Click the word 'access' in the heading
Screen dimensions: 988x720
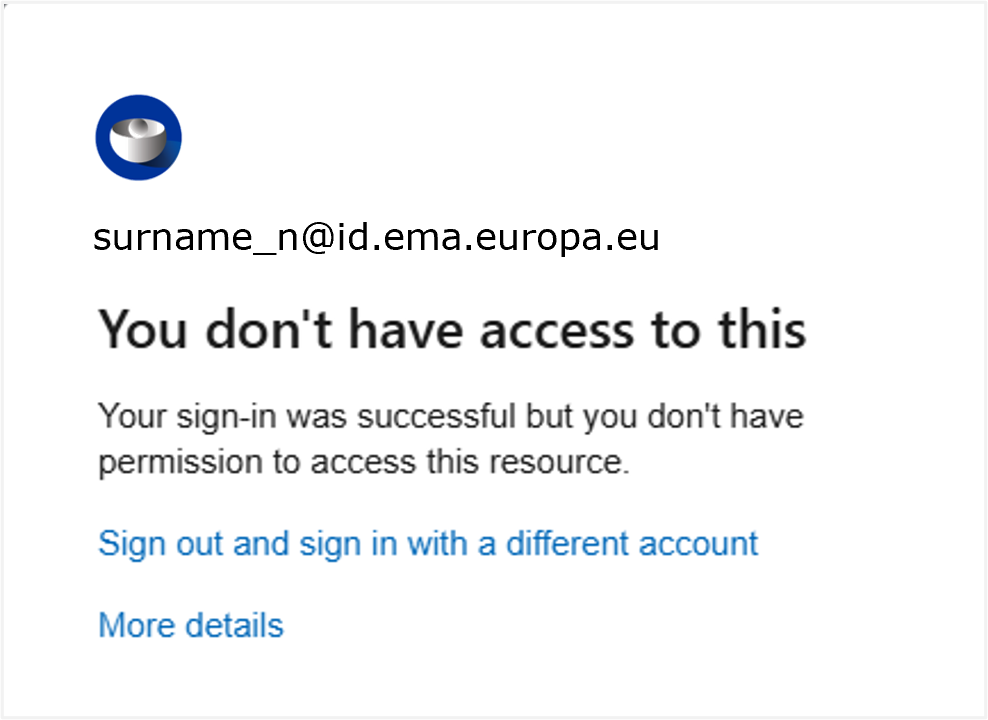556,329
